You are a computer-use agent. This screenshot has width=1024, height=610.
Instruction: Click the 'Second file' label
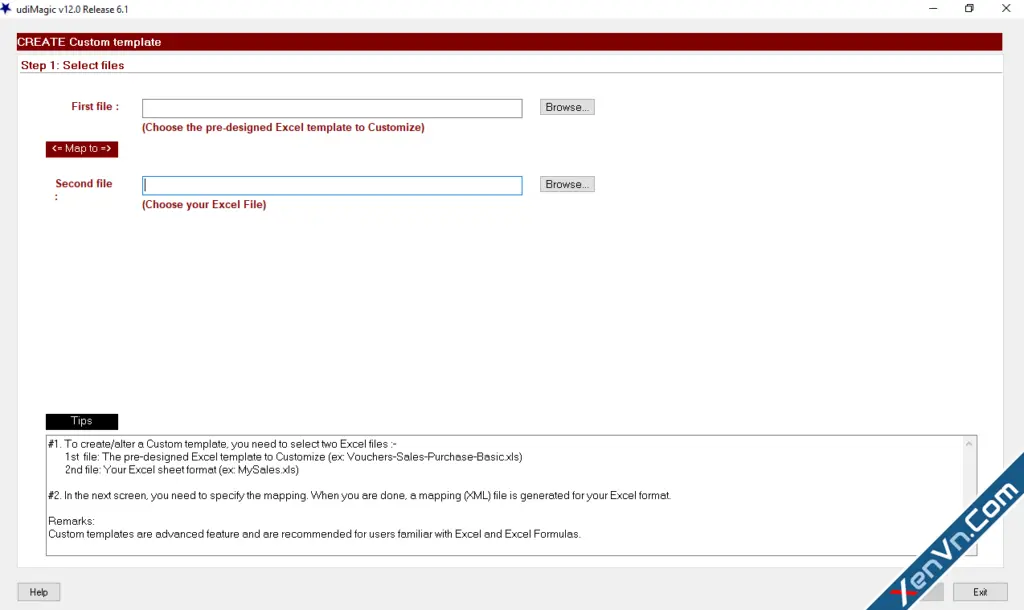tap(84, 184)
